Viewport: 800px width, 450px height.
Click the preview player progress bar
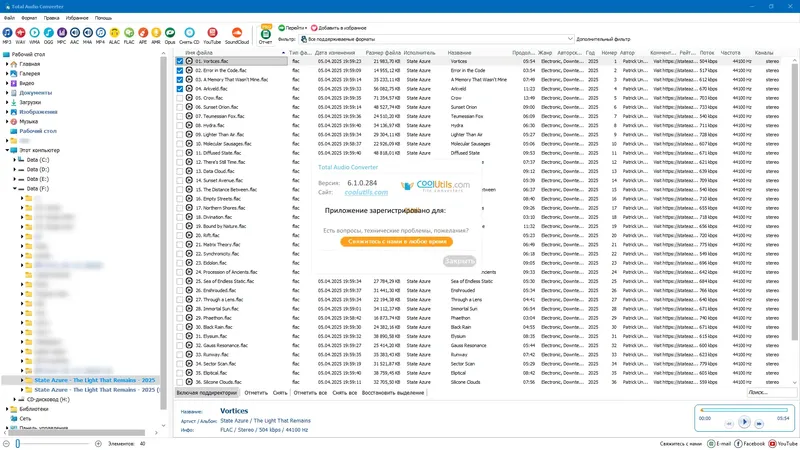[744, 410]
